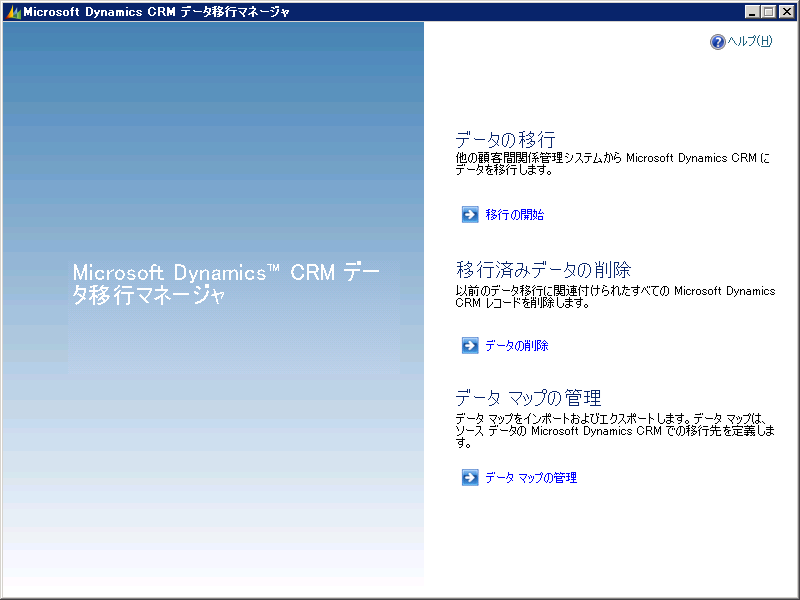Click the Microsoft Dynamics CRM banner title text

point(226,284)
